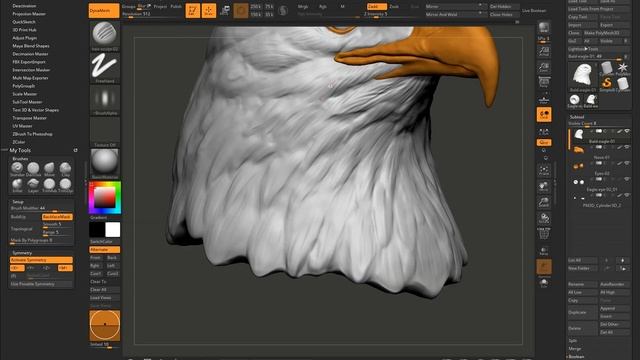The image size is (640, 360).
Task: Open the brush alpha picker
Action: [105, 100]
